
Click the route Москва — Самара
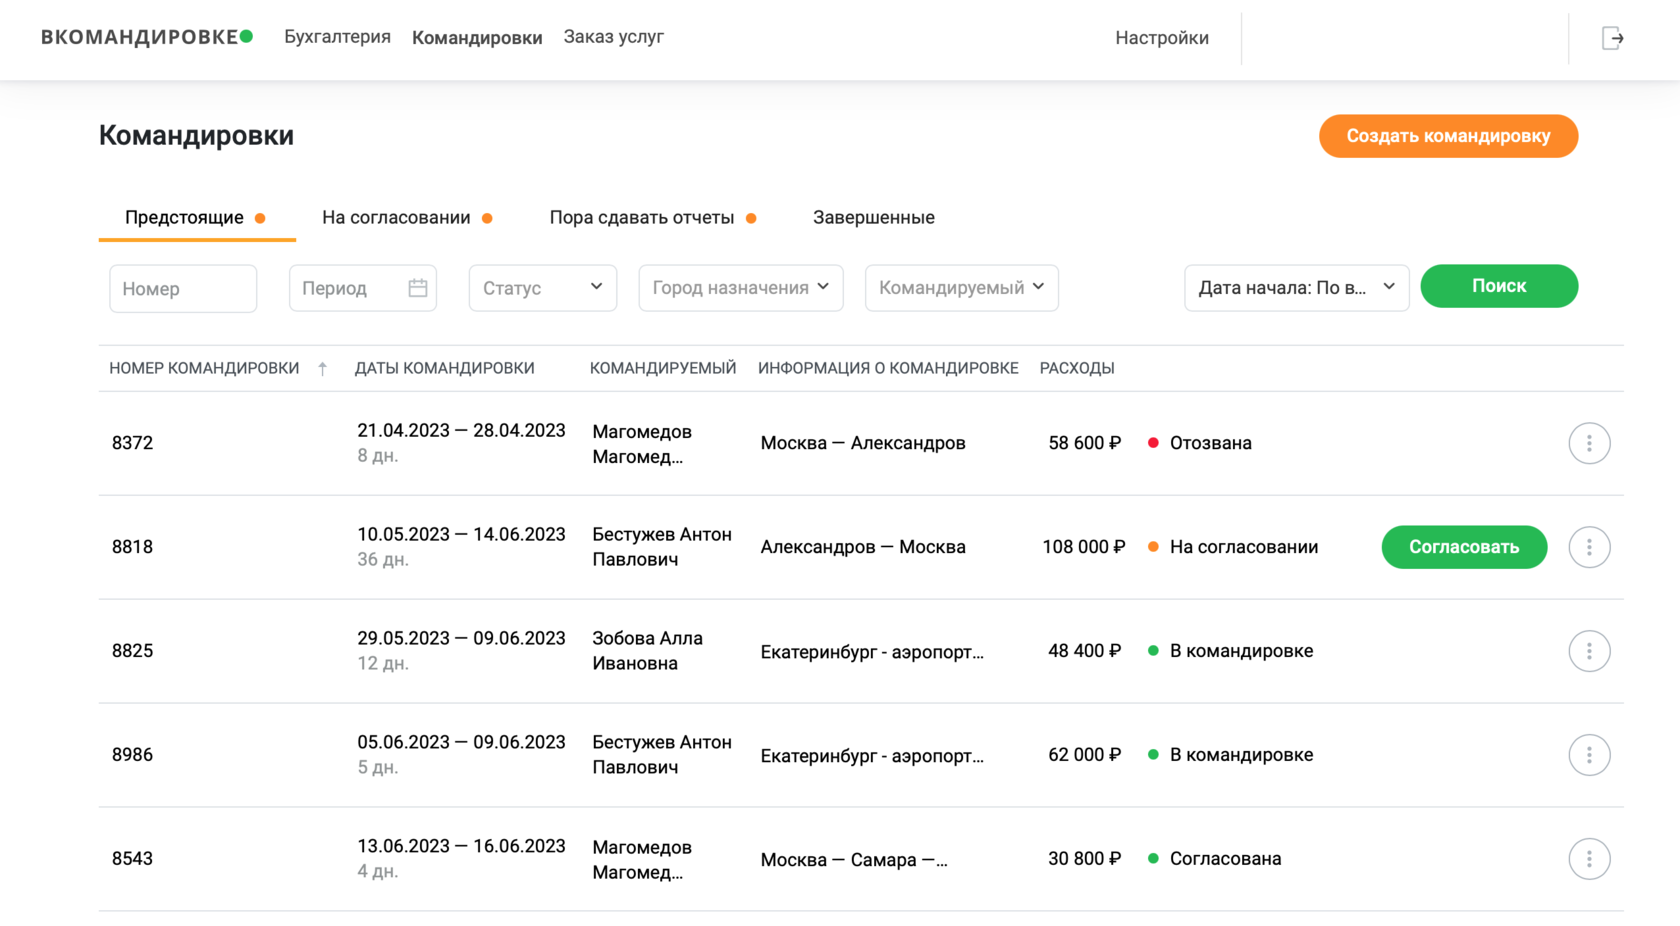854,860
